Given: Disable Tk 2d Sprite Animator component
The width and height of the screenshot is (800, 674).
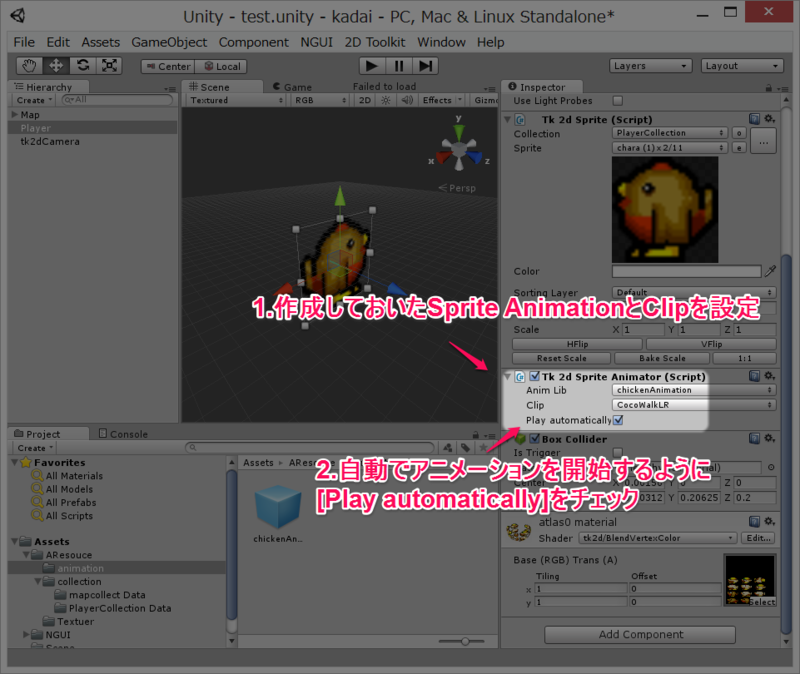Looking at the screenshot, I should [x=535, y=376].
